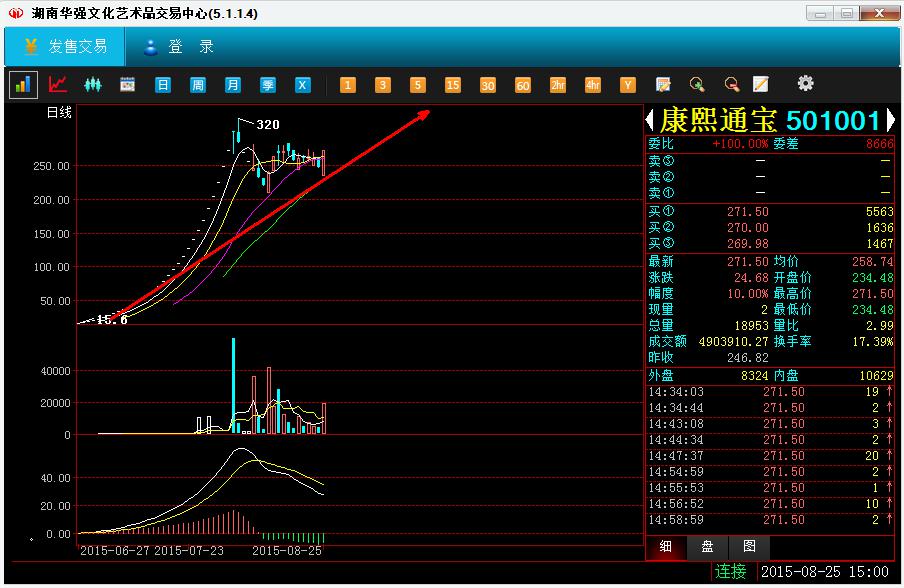Select weekly period 周 button
The image size is (904, 588).
click(x=198, y=85)
